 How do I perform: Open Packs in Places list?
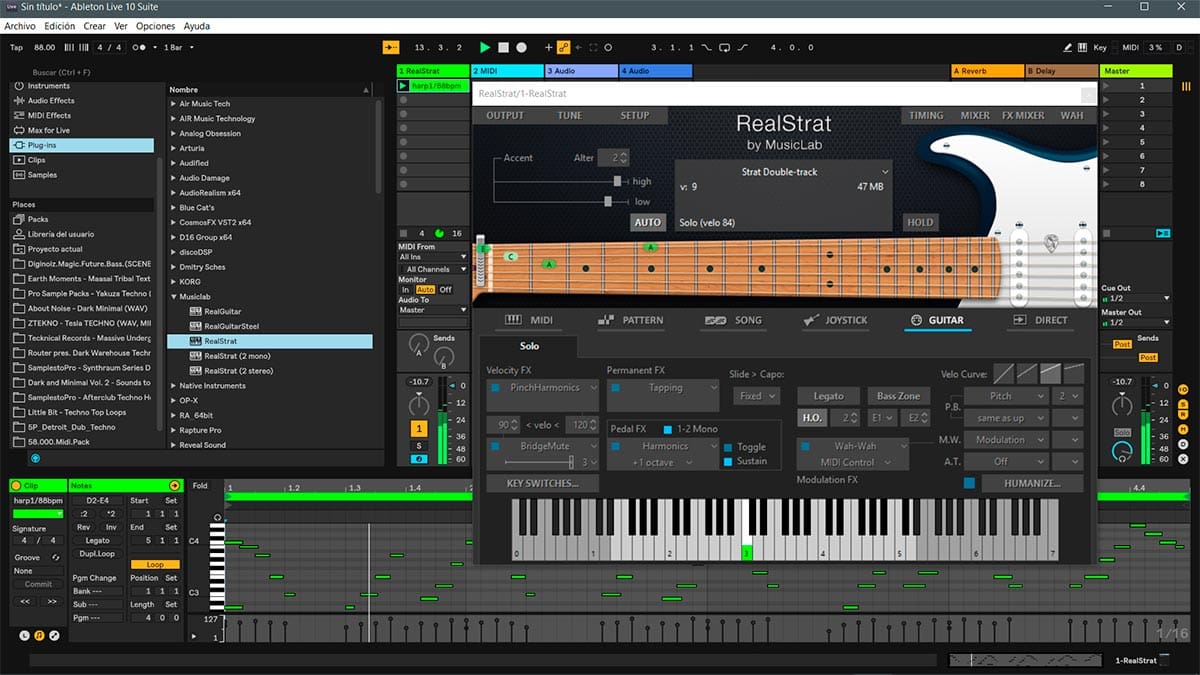pos(82,219)
